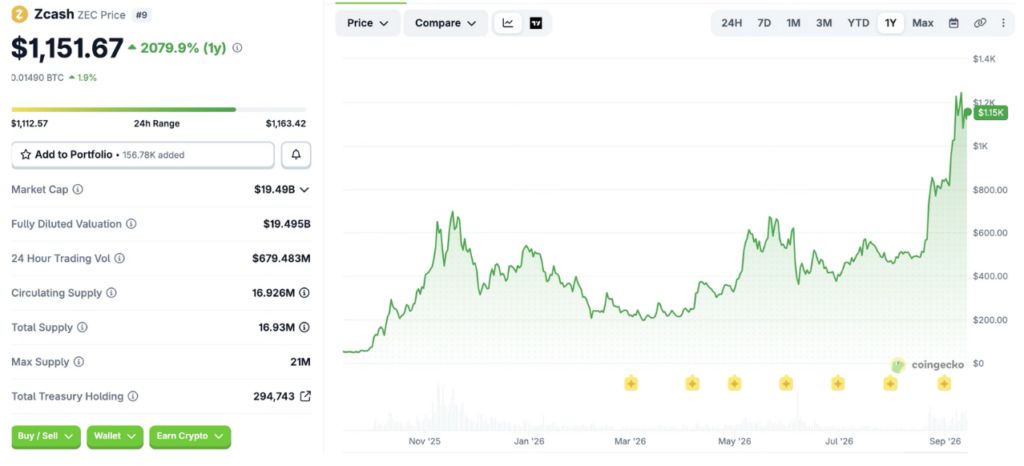1024x466 pixels.
Task: Select the 1M time range tab
Action: tap(793, 23)
